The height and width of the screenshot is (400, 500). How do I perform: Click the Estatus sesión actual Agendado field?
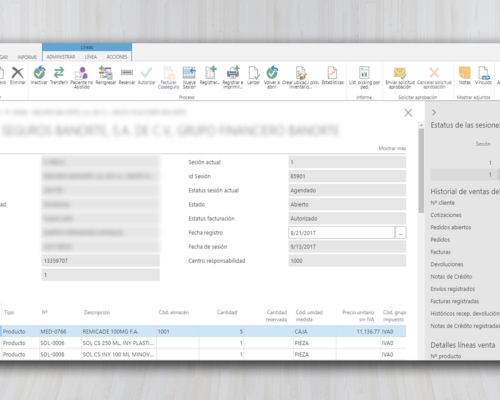coord(347,190)
